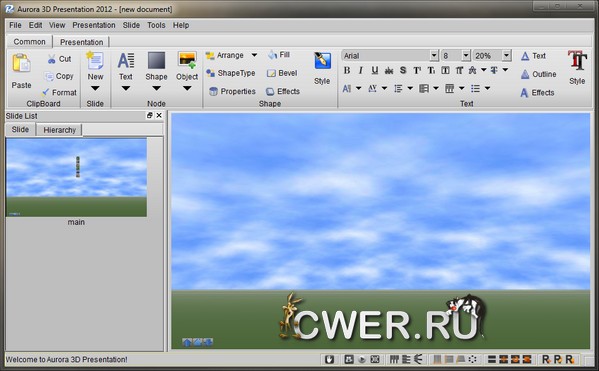Open the 20% dropdown
Viewport: 599px width, 371px height.
coord(506,56)
